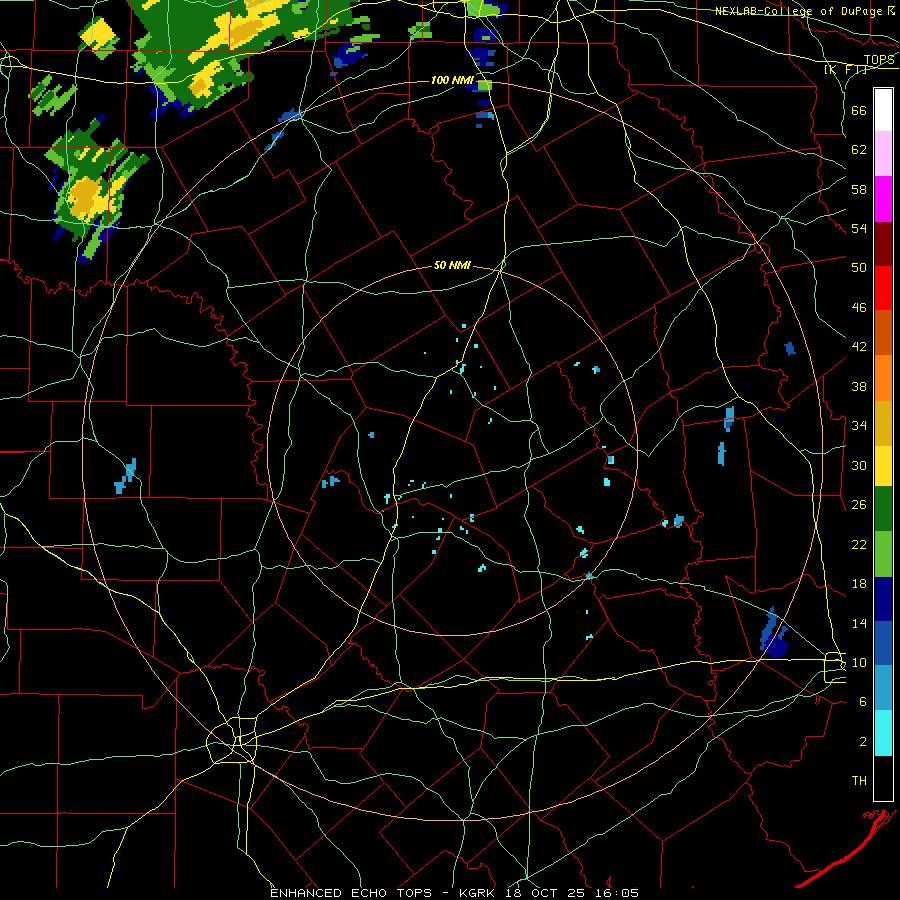Click the 62 legend value
This screenshot has height=900, width=900.
coord(859,150)
